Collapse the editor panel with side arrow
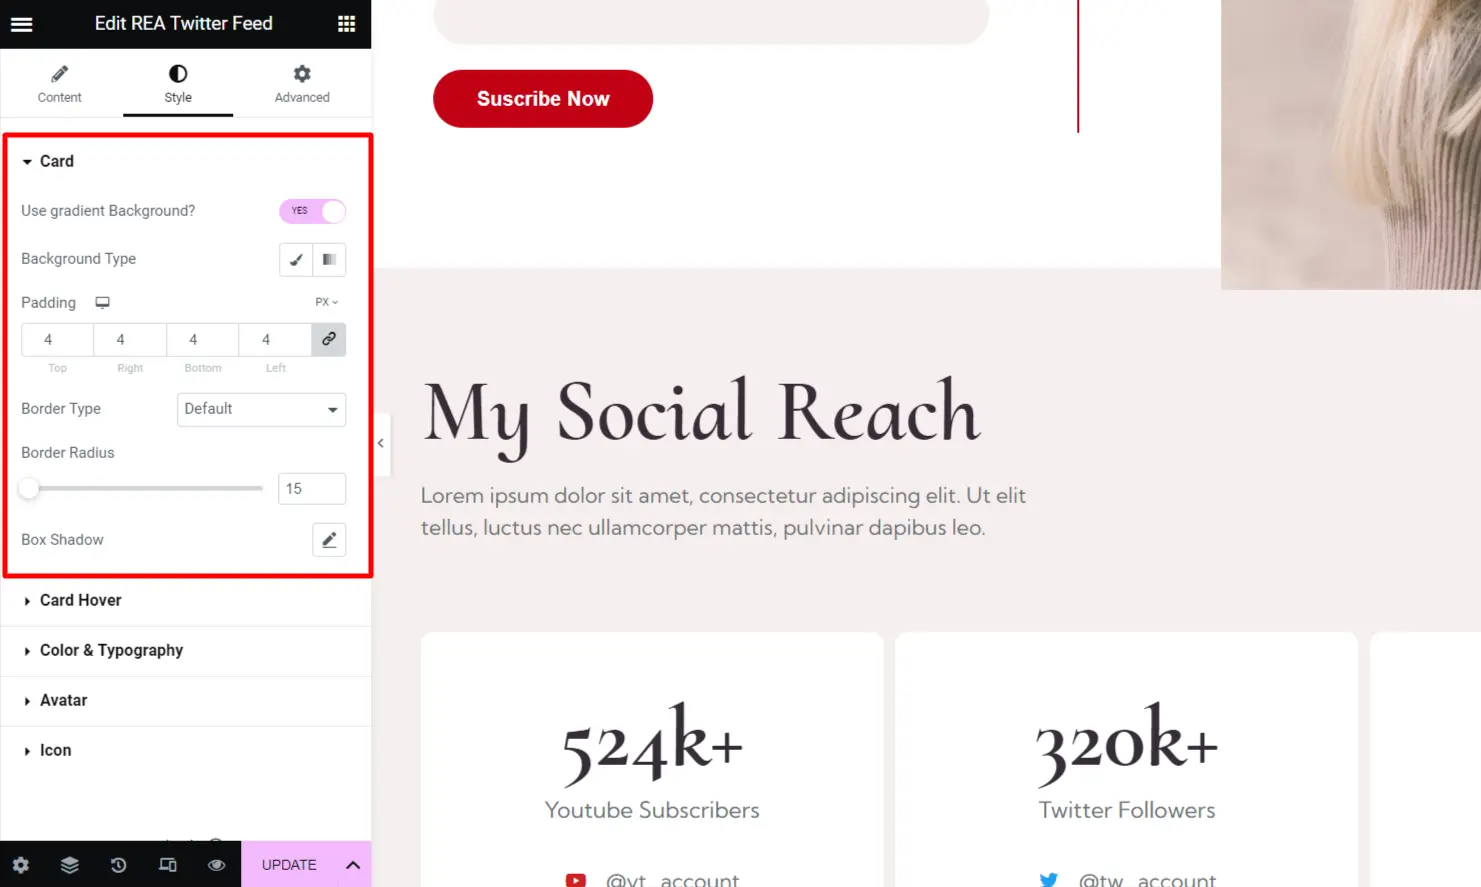1481x887 pixels. tap(381, 443)
